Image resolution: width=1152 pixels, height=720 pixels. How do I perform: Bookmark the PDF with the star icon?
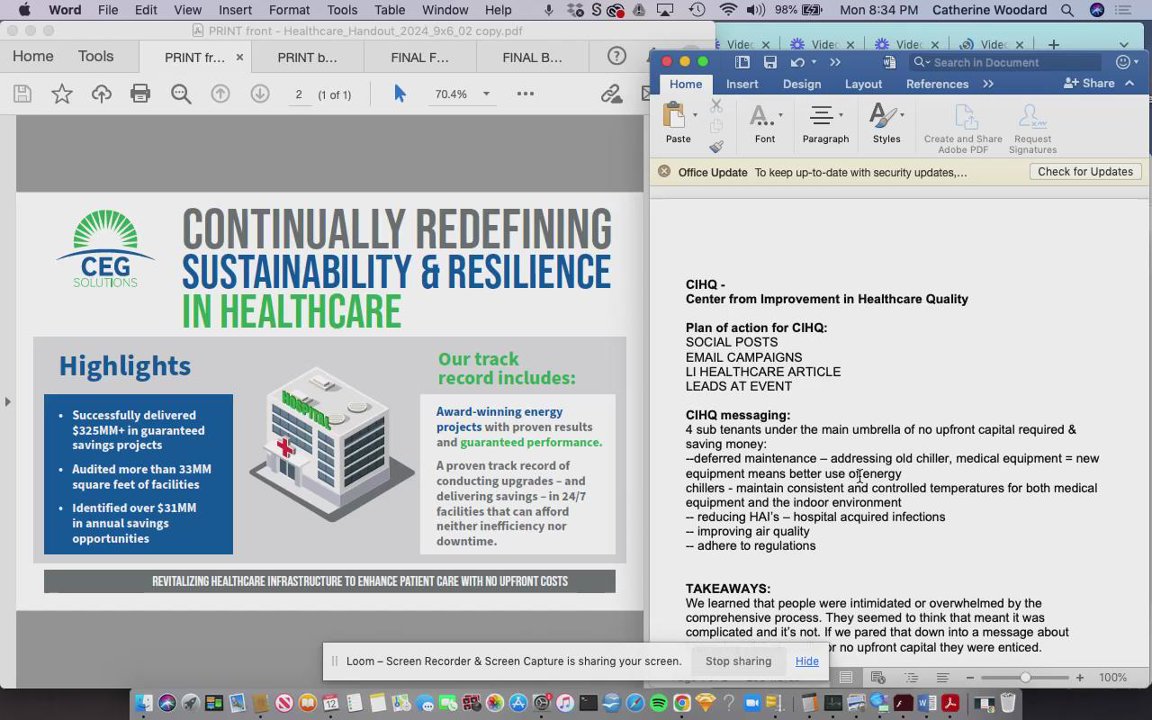[62, 94]
